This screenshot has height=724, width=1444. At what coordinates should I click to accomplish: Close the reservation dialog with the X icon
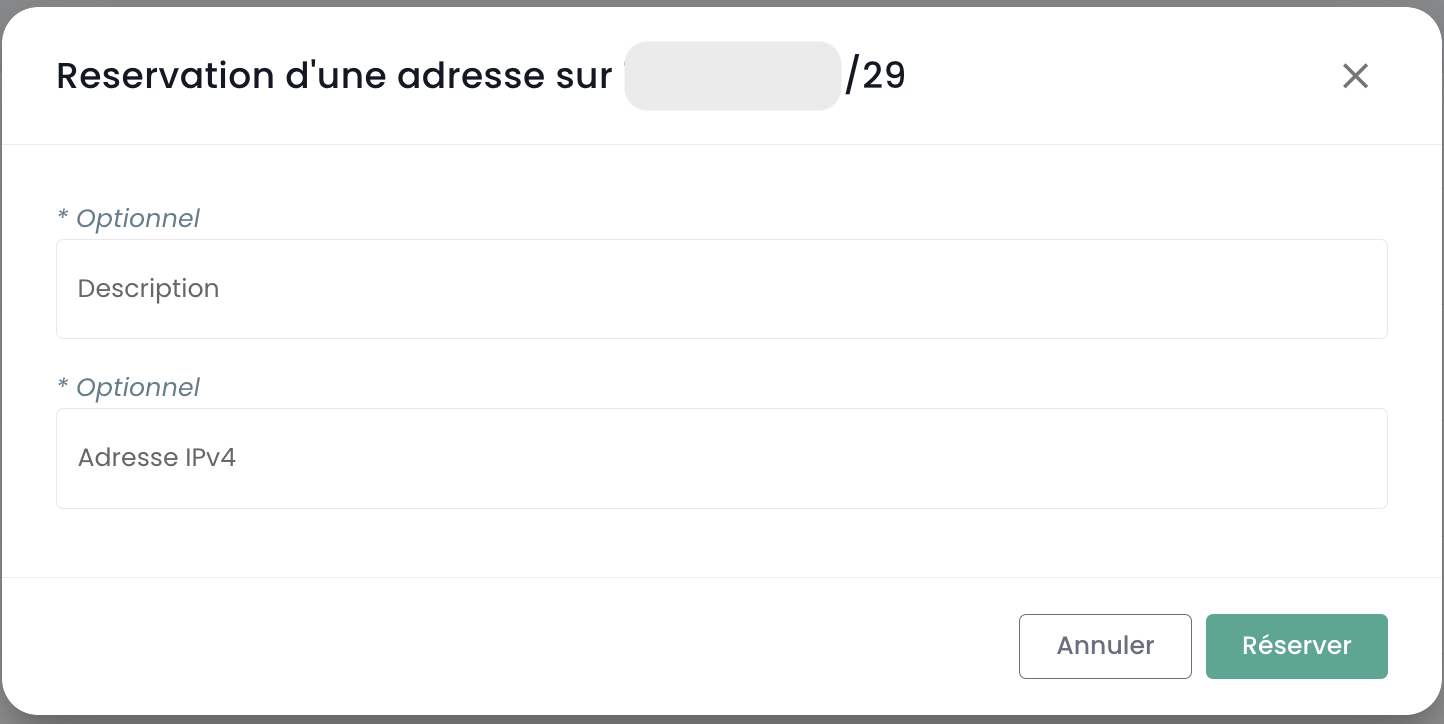click(x=1355, y=76)
